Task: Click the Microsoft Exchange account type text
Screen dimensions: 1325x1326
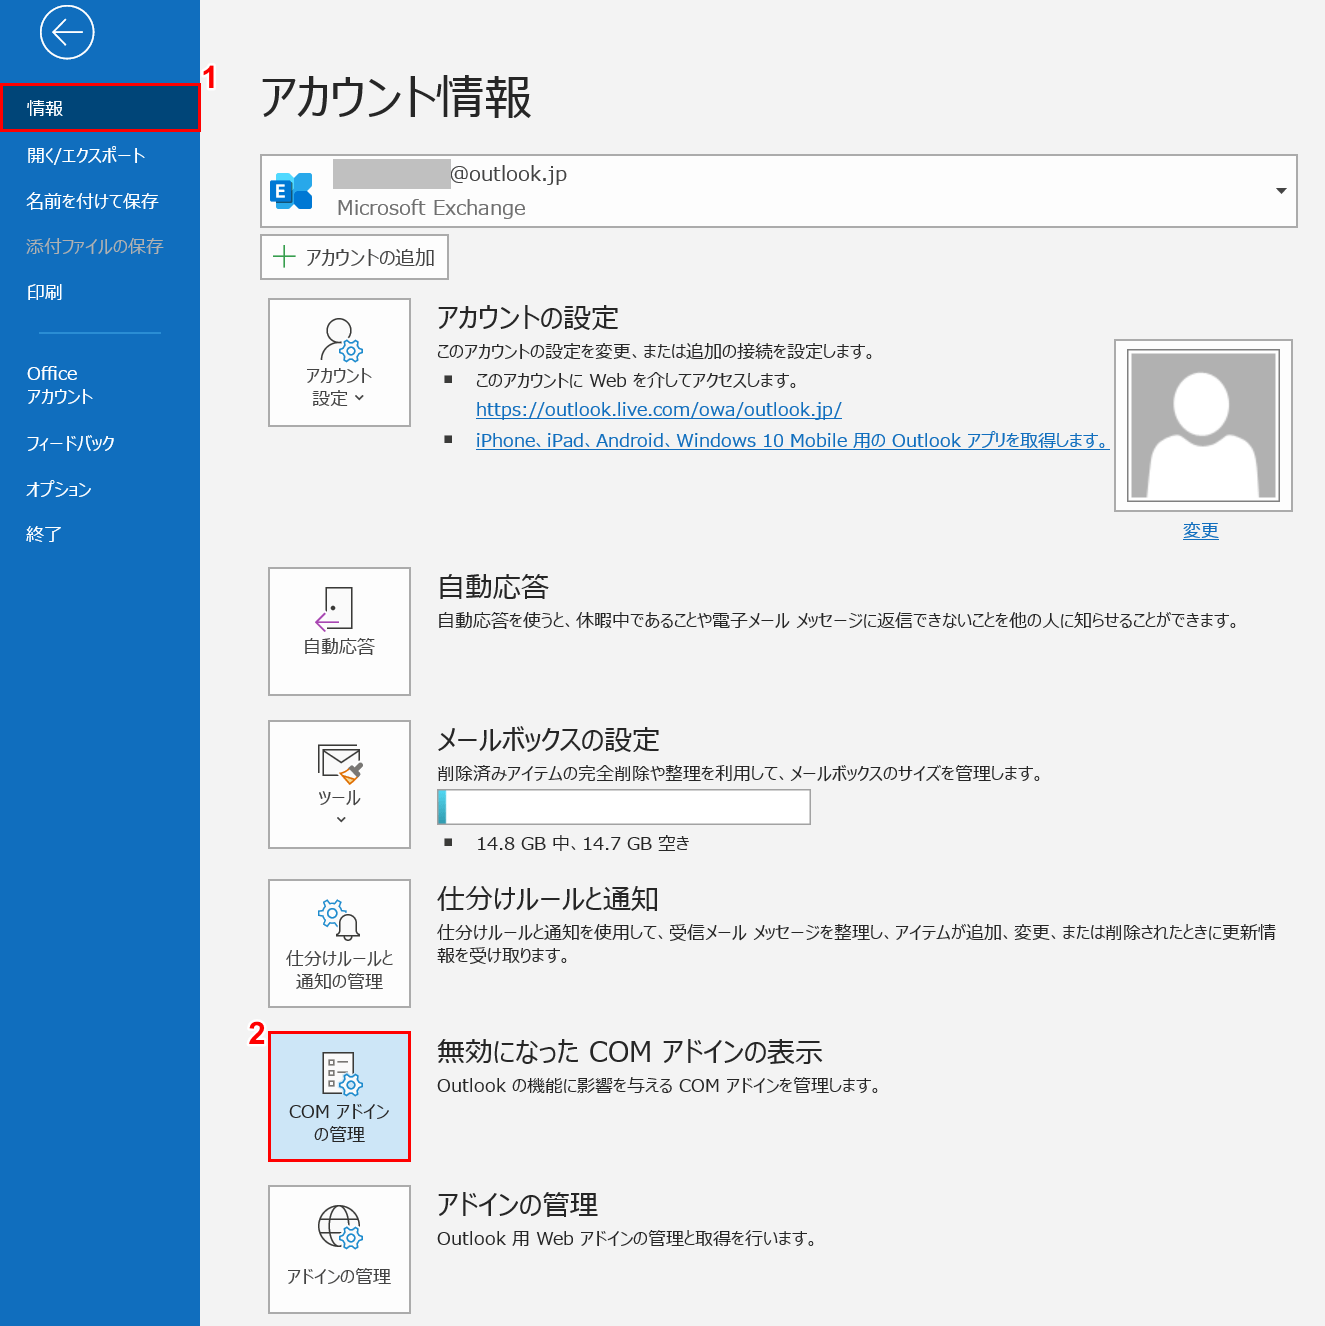Action: pos(431,208)
